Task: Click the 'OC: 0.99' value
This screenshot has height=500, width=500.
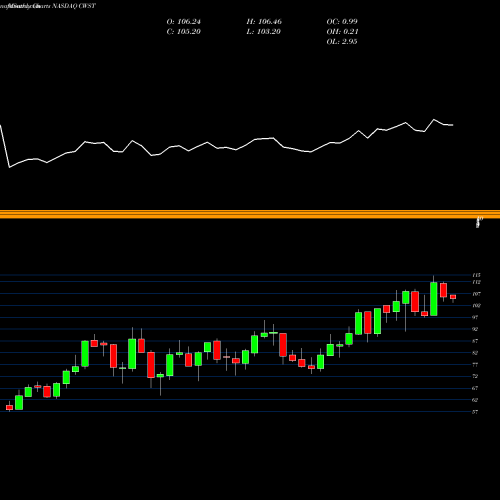Action: 342,22
